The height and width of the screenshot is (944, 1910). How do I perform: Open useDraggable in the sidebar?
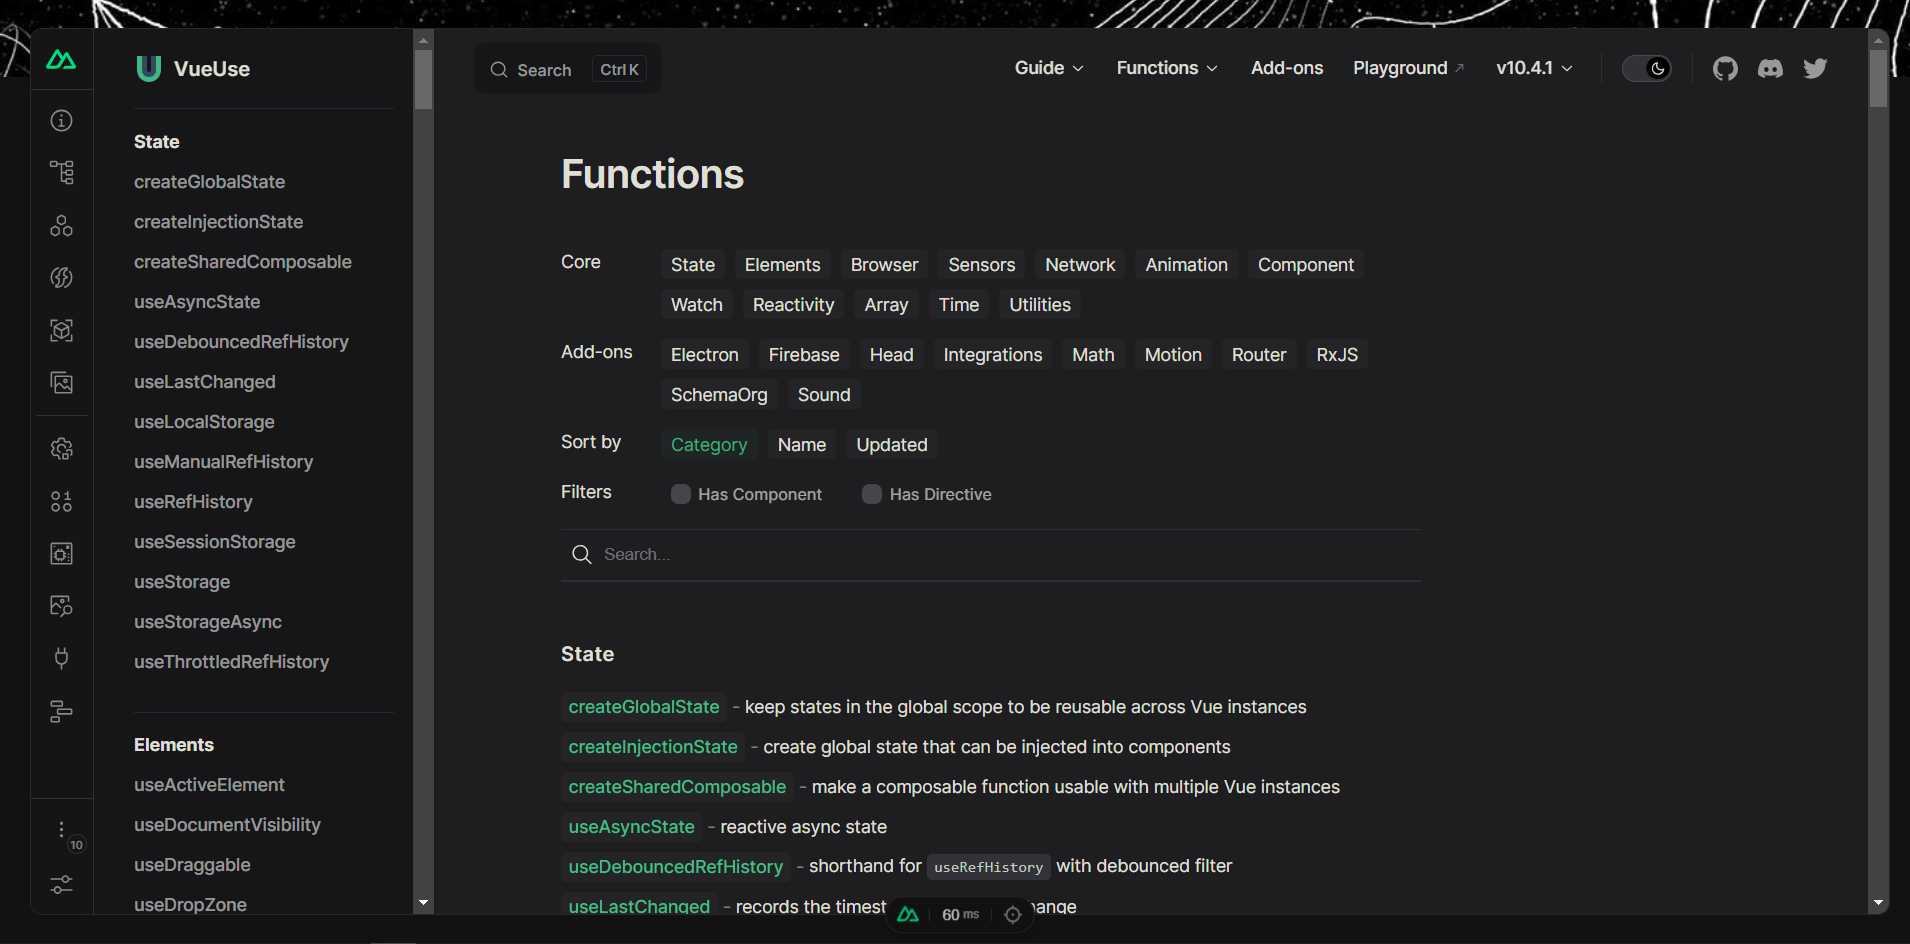[x=192, y=865]
